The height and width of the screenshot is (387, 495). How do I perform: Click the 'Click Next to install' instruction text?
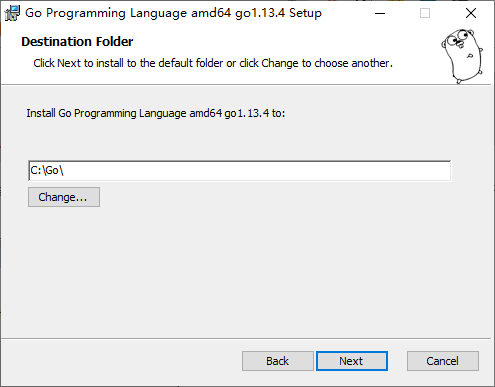pyautogui.click(x=213, y=63)
